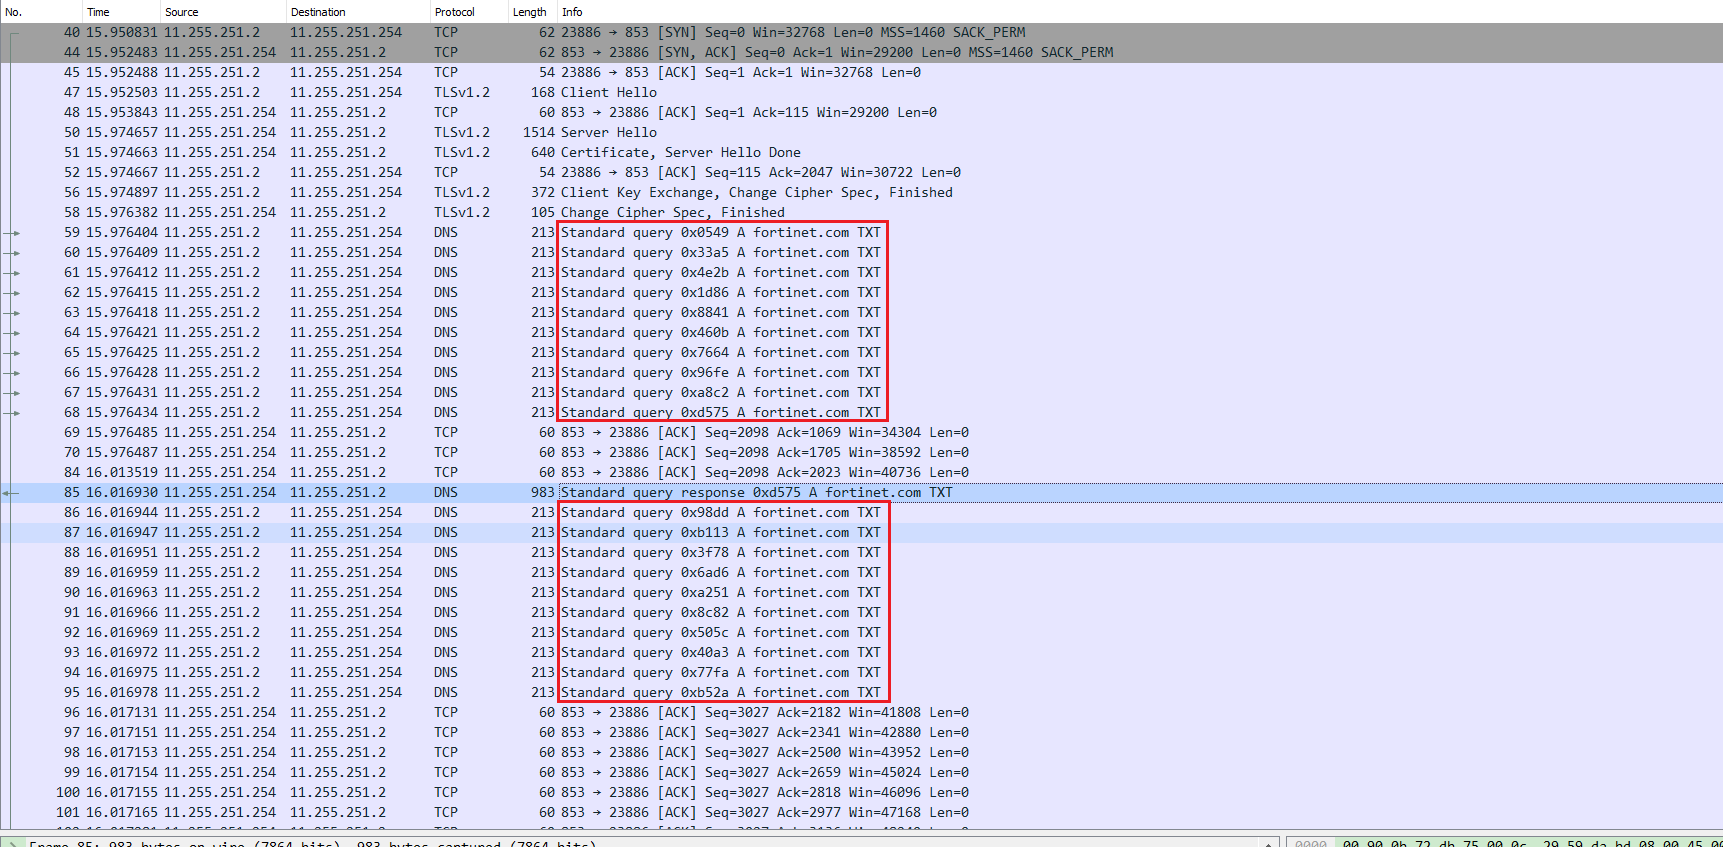
Task: Select DNS query 0x7664 packet row
Action: pos(861,352)
